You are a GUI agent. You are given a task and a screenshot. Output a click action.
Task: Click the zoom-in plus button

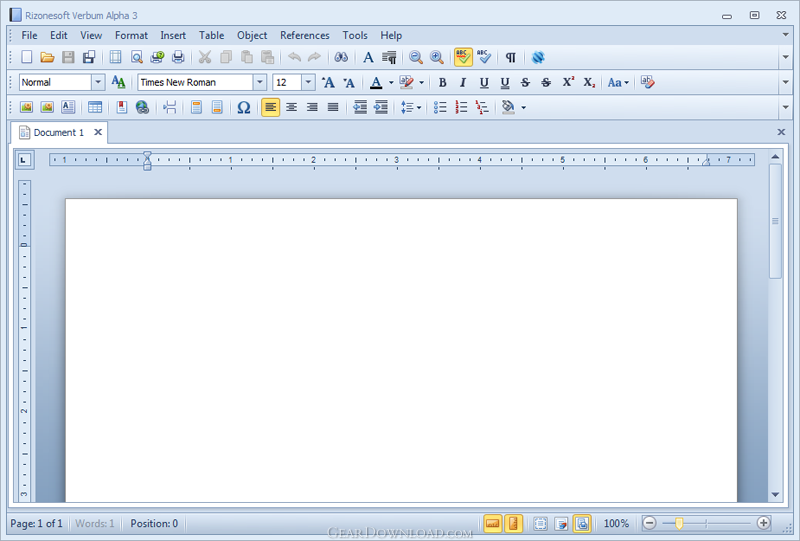tap(763, 523)
